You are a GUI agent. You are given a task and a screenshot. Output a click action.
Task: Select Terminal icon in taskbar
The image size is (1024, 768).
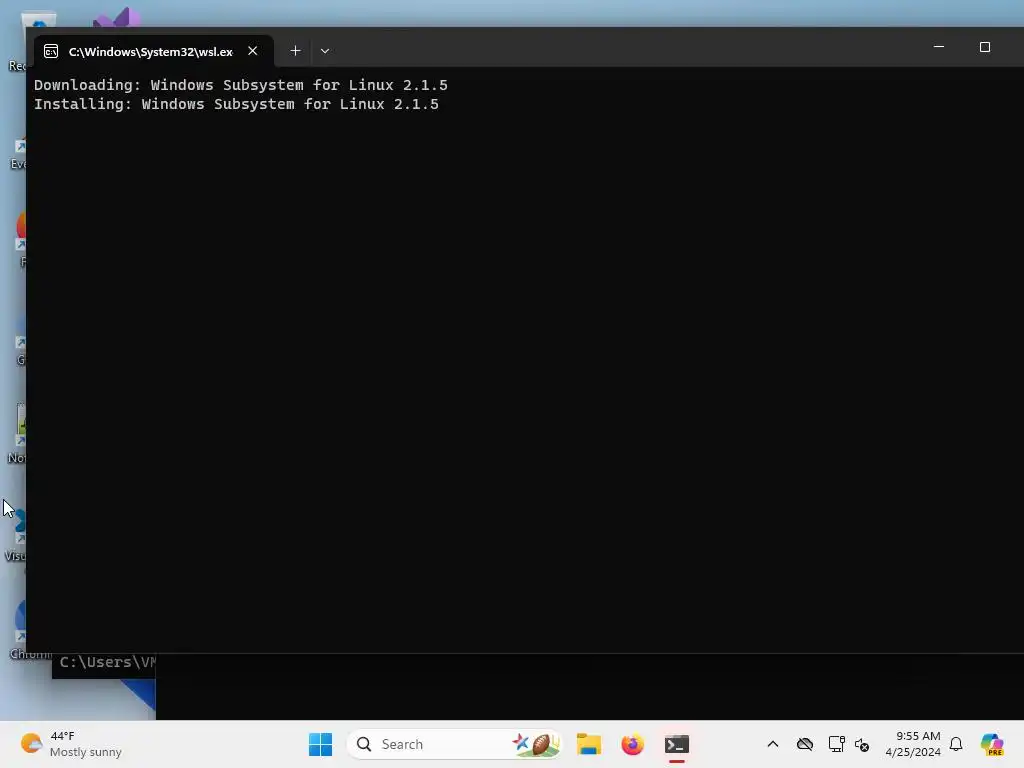point(677,744)
